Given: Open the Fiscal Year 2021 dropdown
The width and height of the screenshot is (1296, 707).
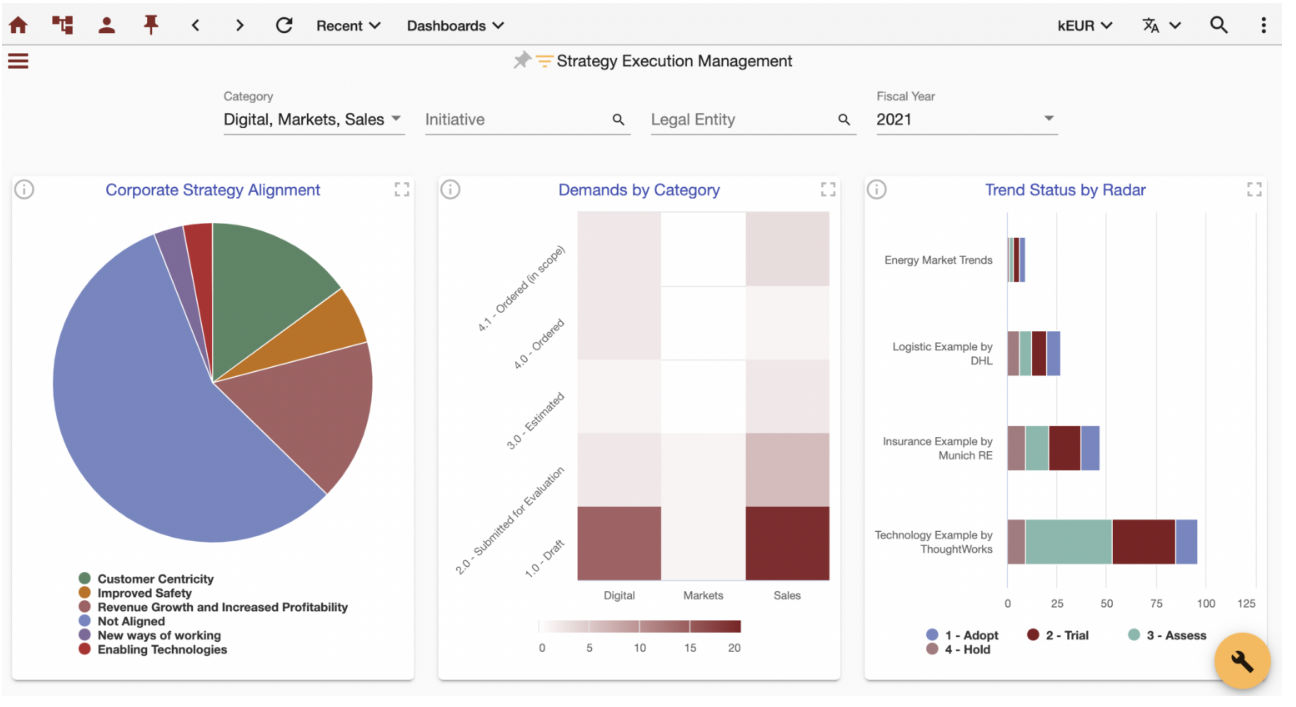Looking at the screenshot, I should click(x=966, y=119).
